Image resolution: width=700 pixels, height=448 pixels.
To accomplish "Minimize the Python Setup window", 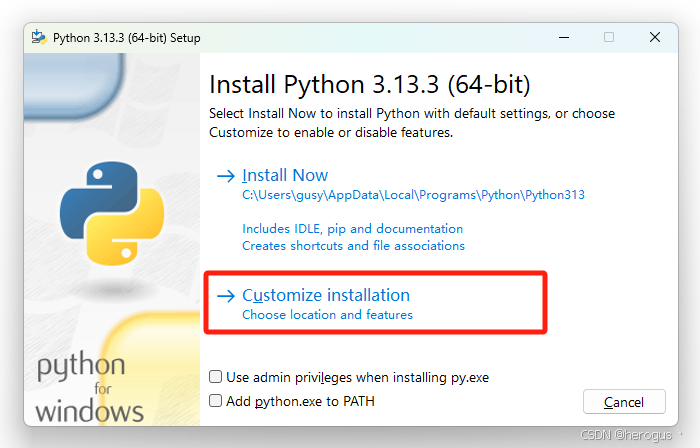I will point(564,37).
